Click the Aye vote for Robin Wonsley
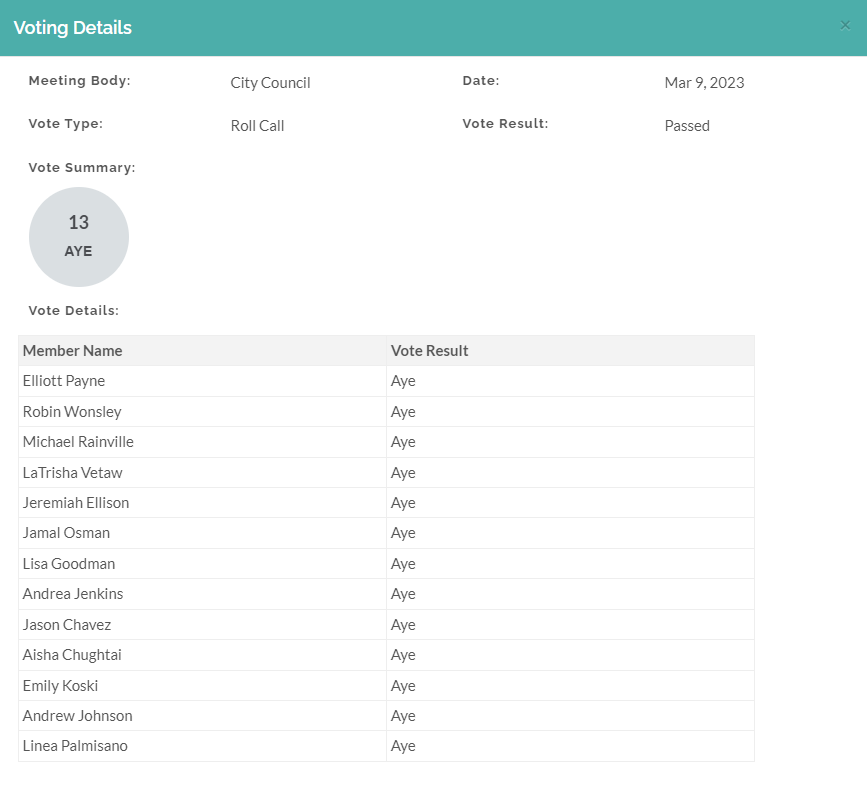This screenshot has width=867, height=794. [403, 412]
